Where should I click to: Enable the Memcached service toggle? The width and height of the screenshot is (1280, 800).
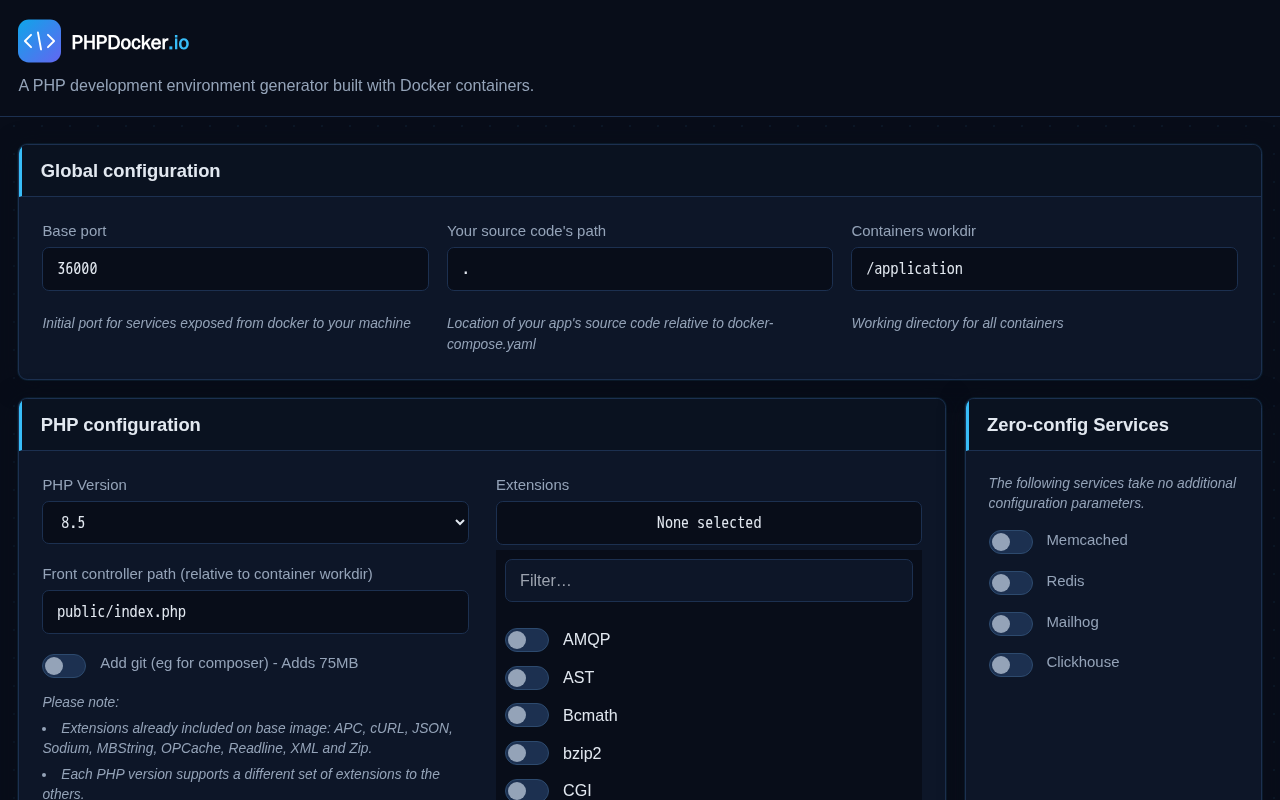coord(1010,542)
